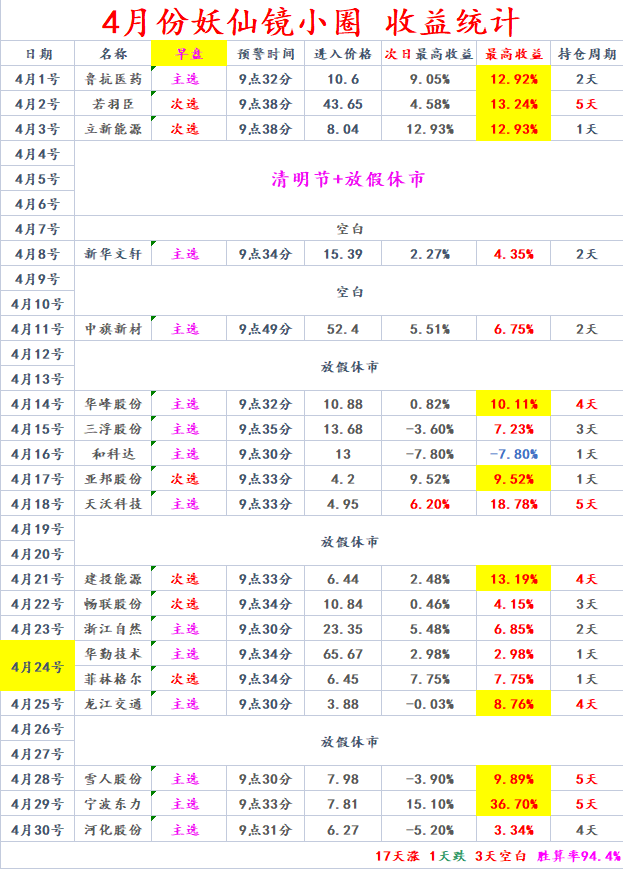Click stock name 若羽臣

coord(113,104)
